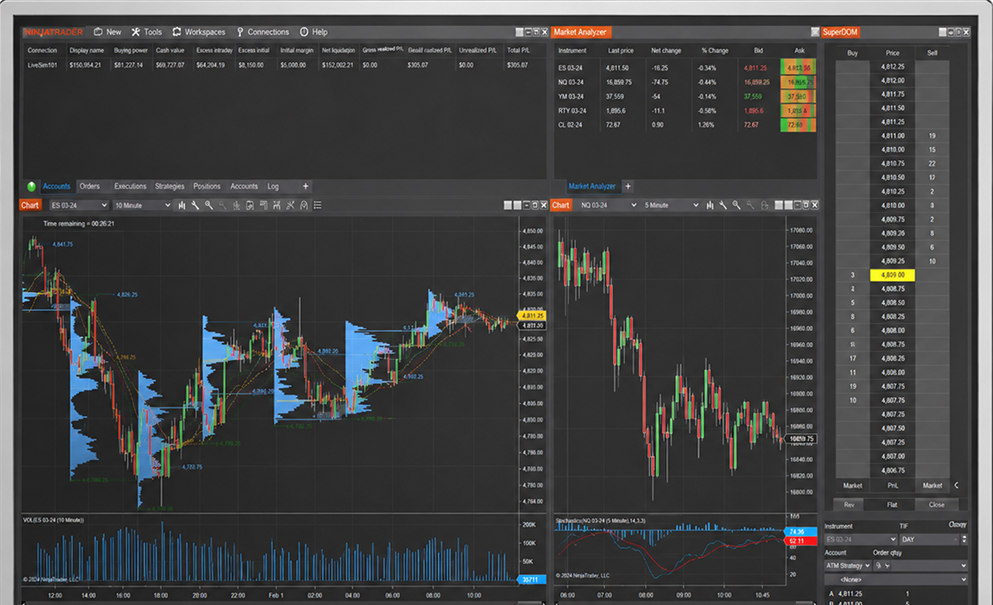This screenshot has height=605, width=993.
Task: Click zoom-out magnifier in NQ 03-24 chart toolbar
Action: 750,205
